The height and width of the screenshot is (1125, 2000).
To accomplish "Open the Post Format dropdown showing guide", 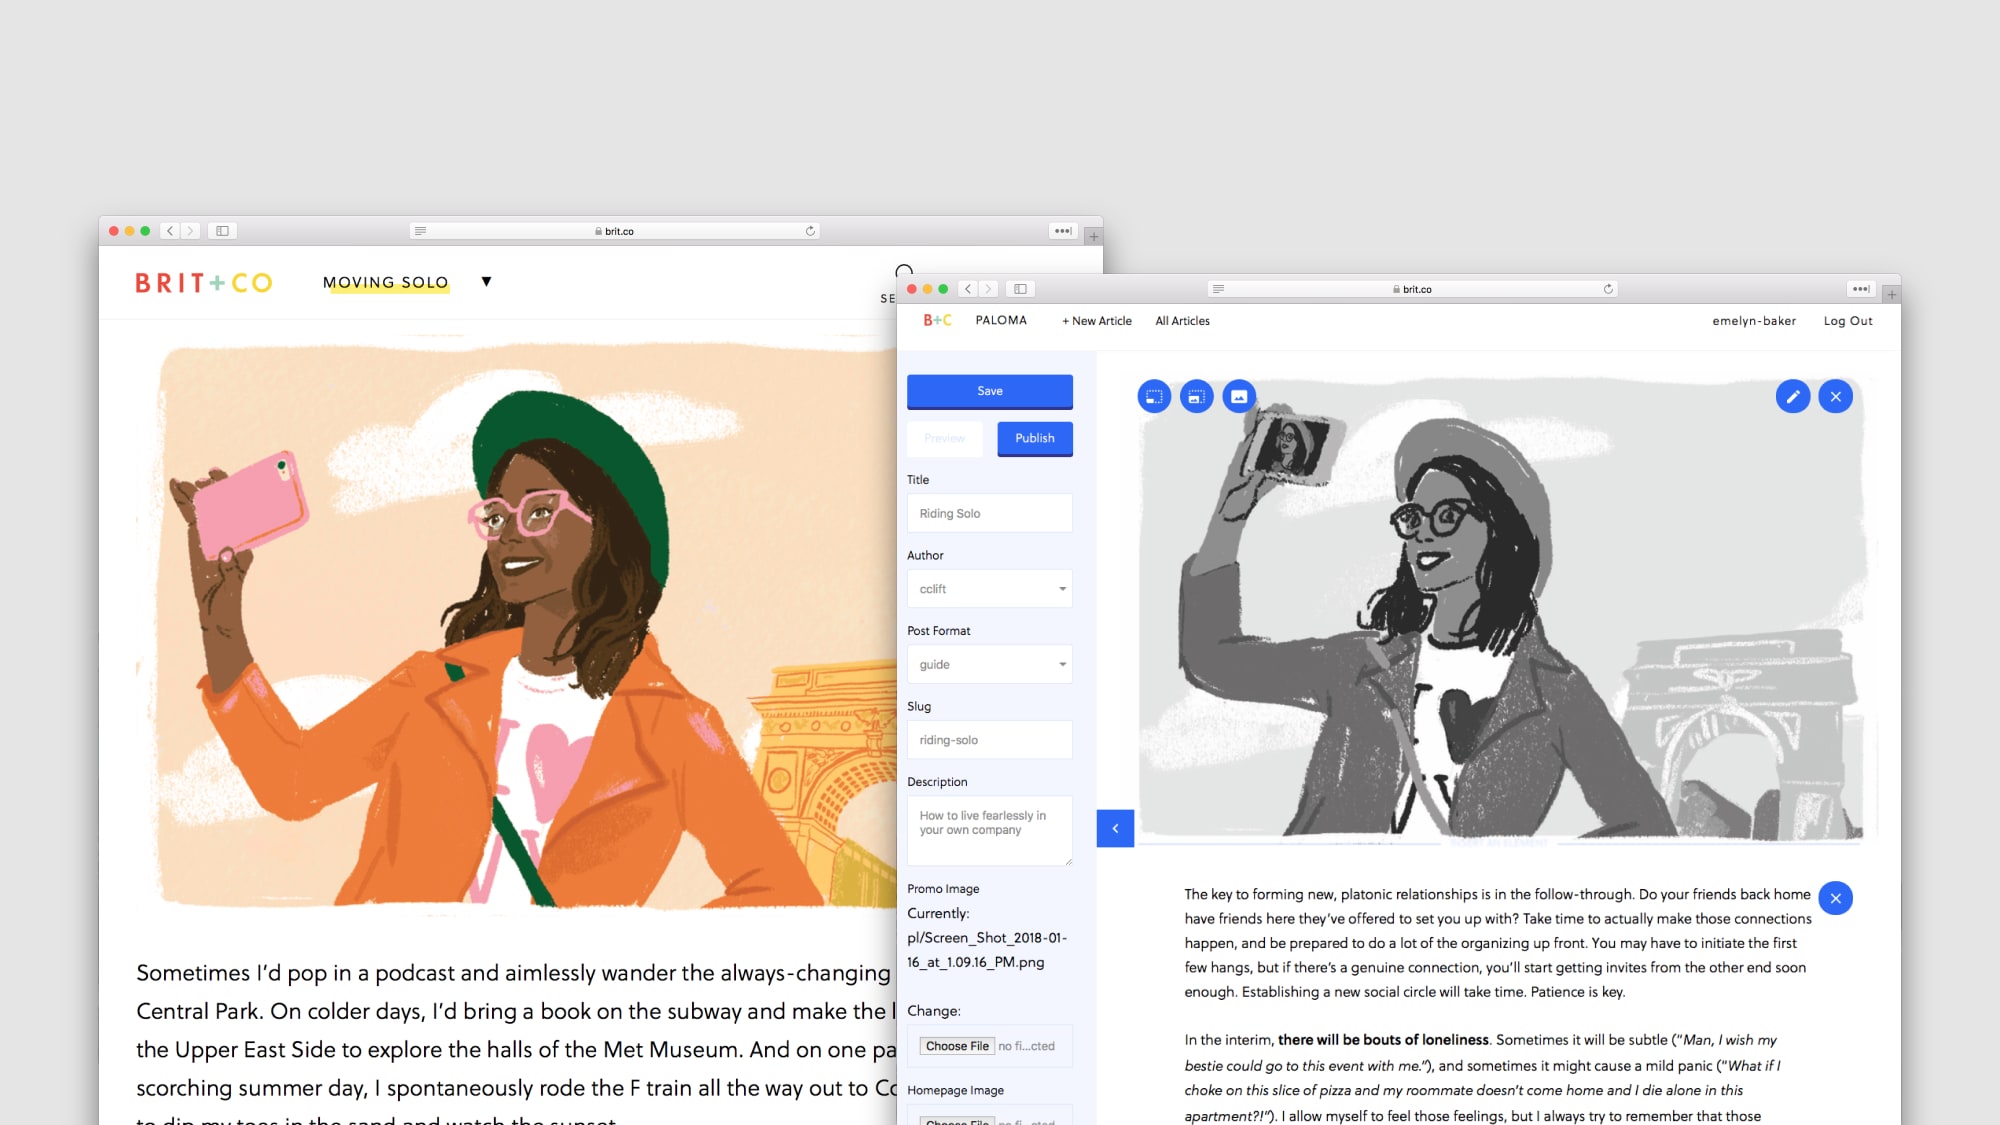I will (x=989, y=664).
